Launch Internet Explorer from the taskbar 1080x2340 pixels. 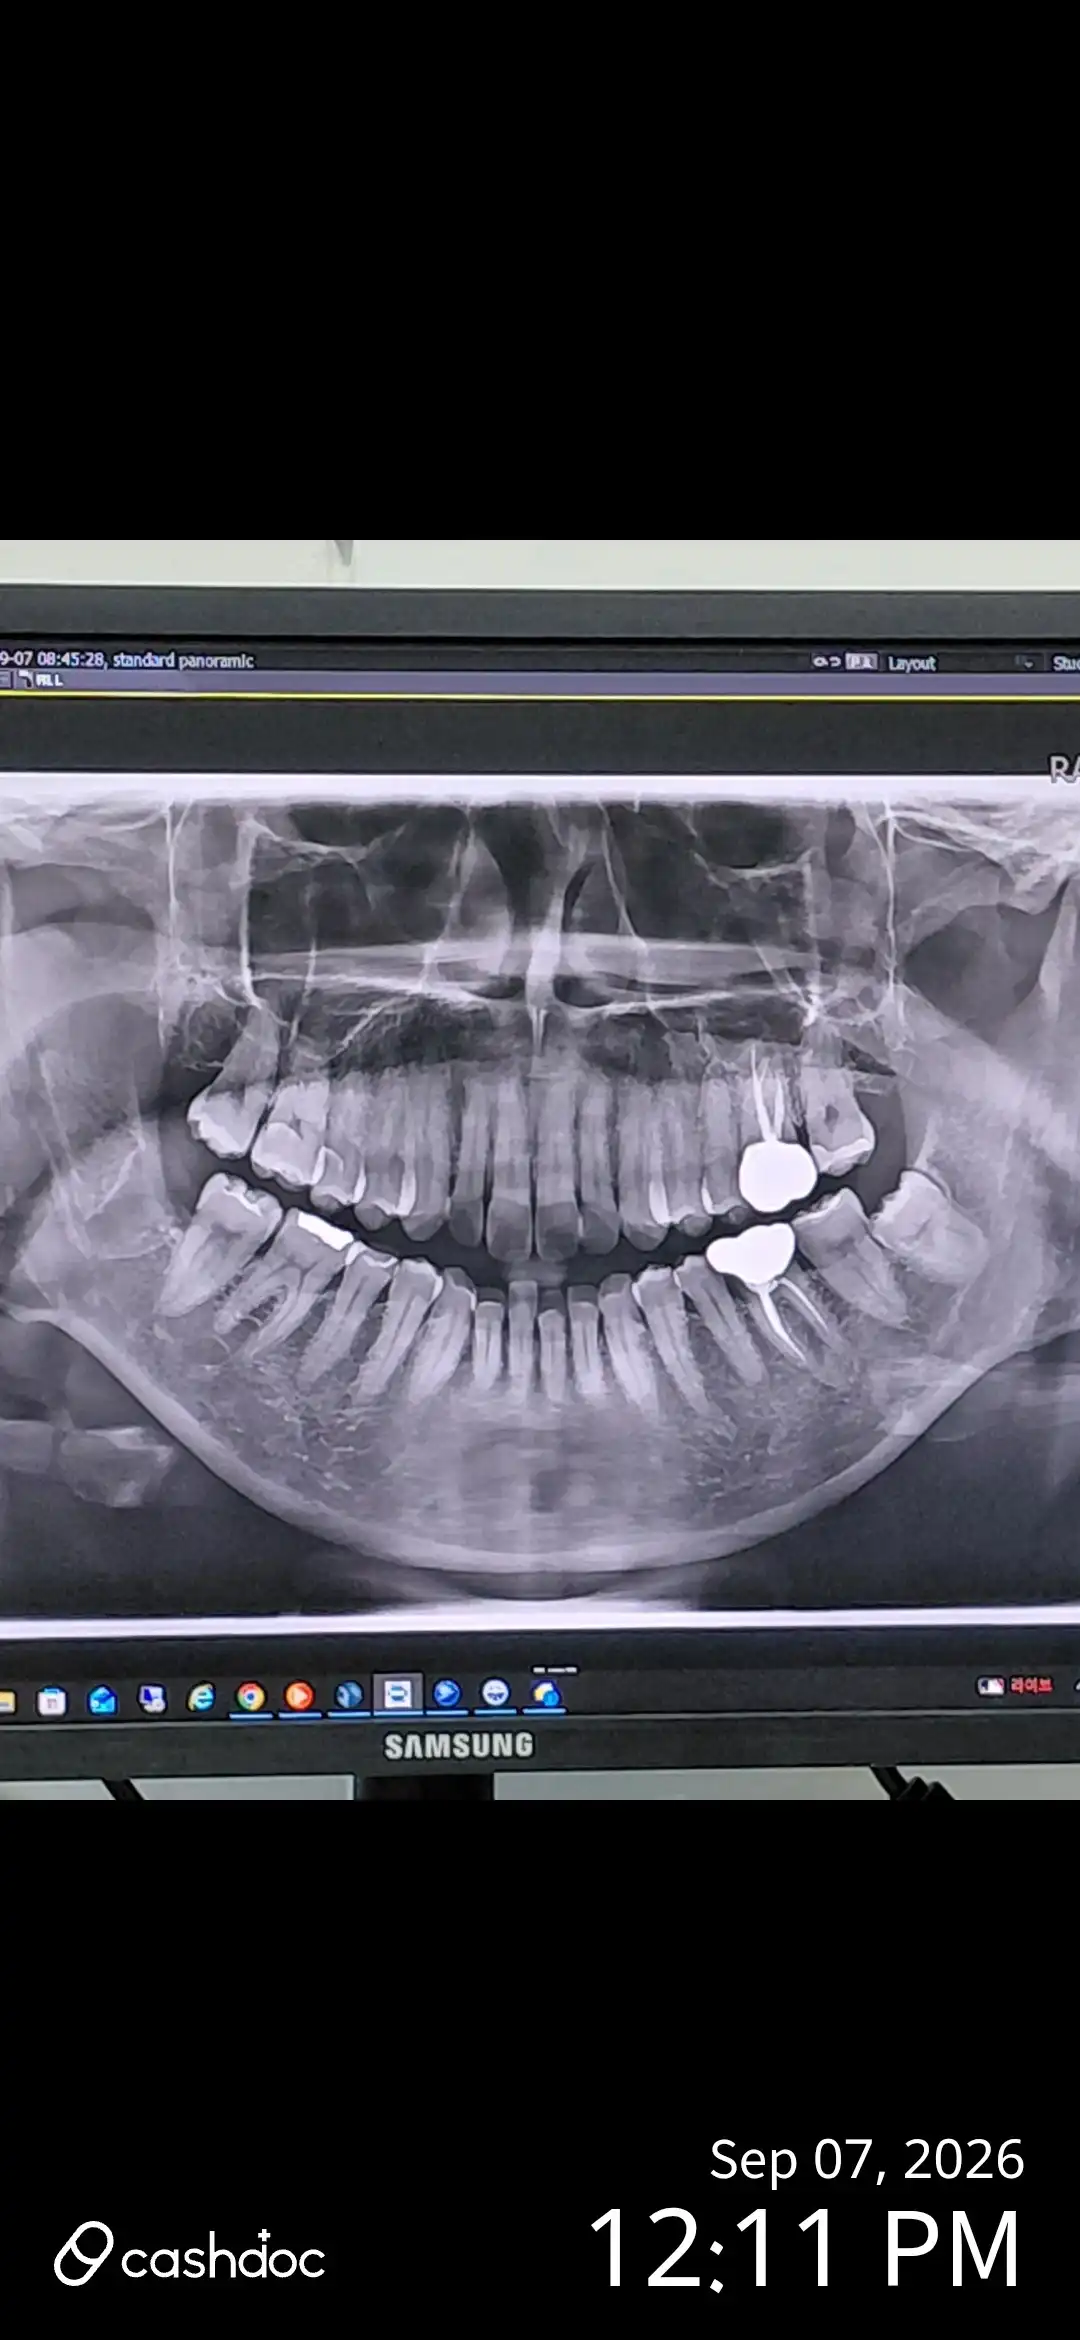coord(201,1697)
